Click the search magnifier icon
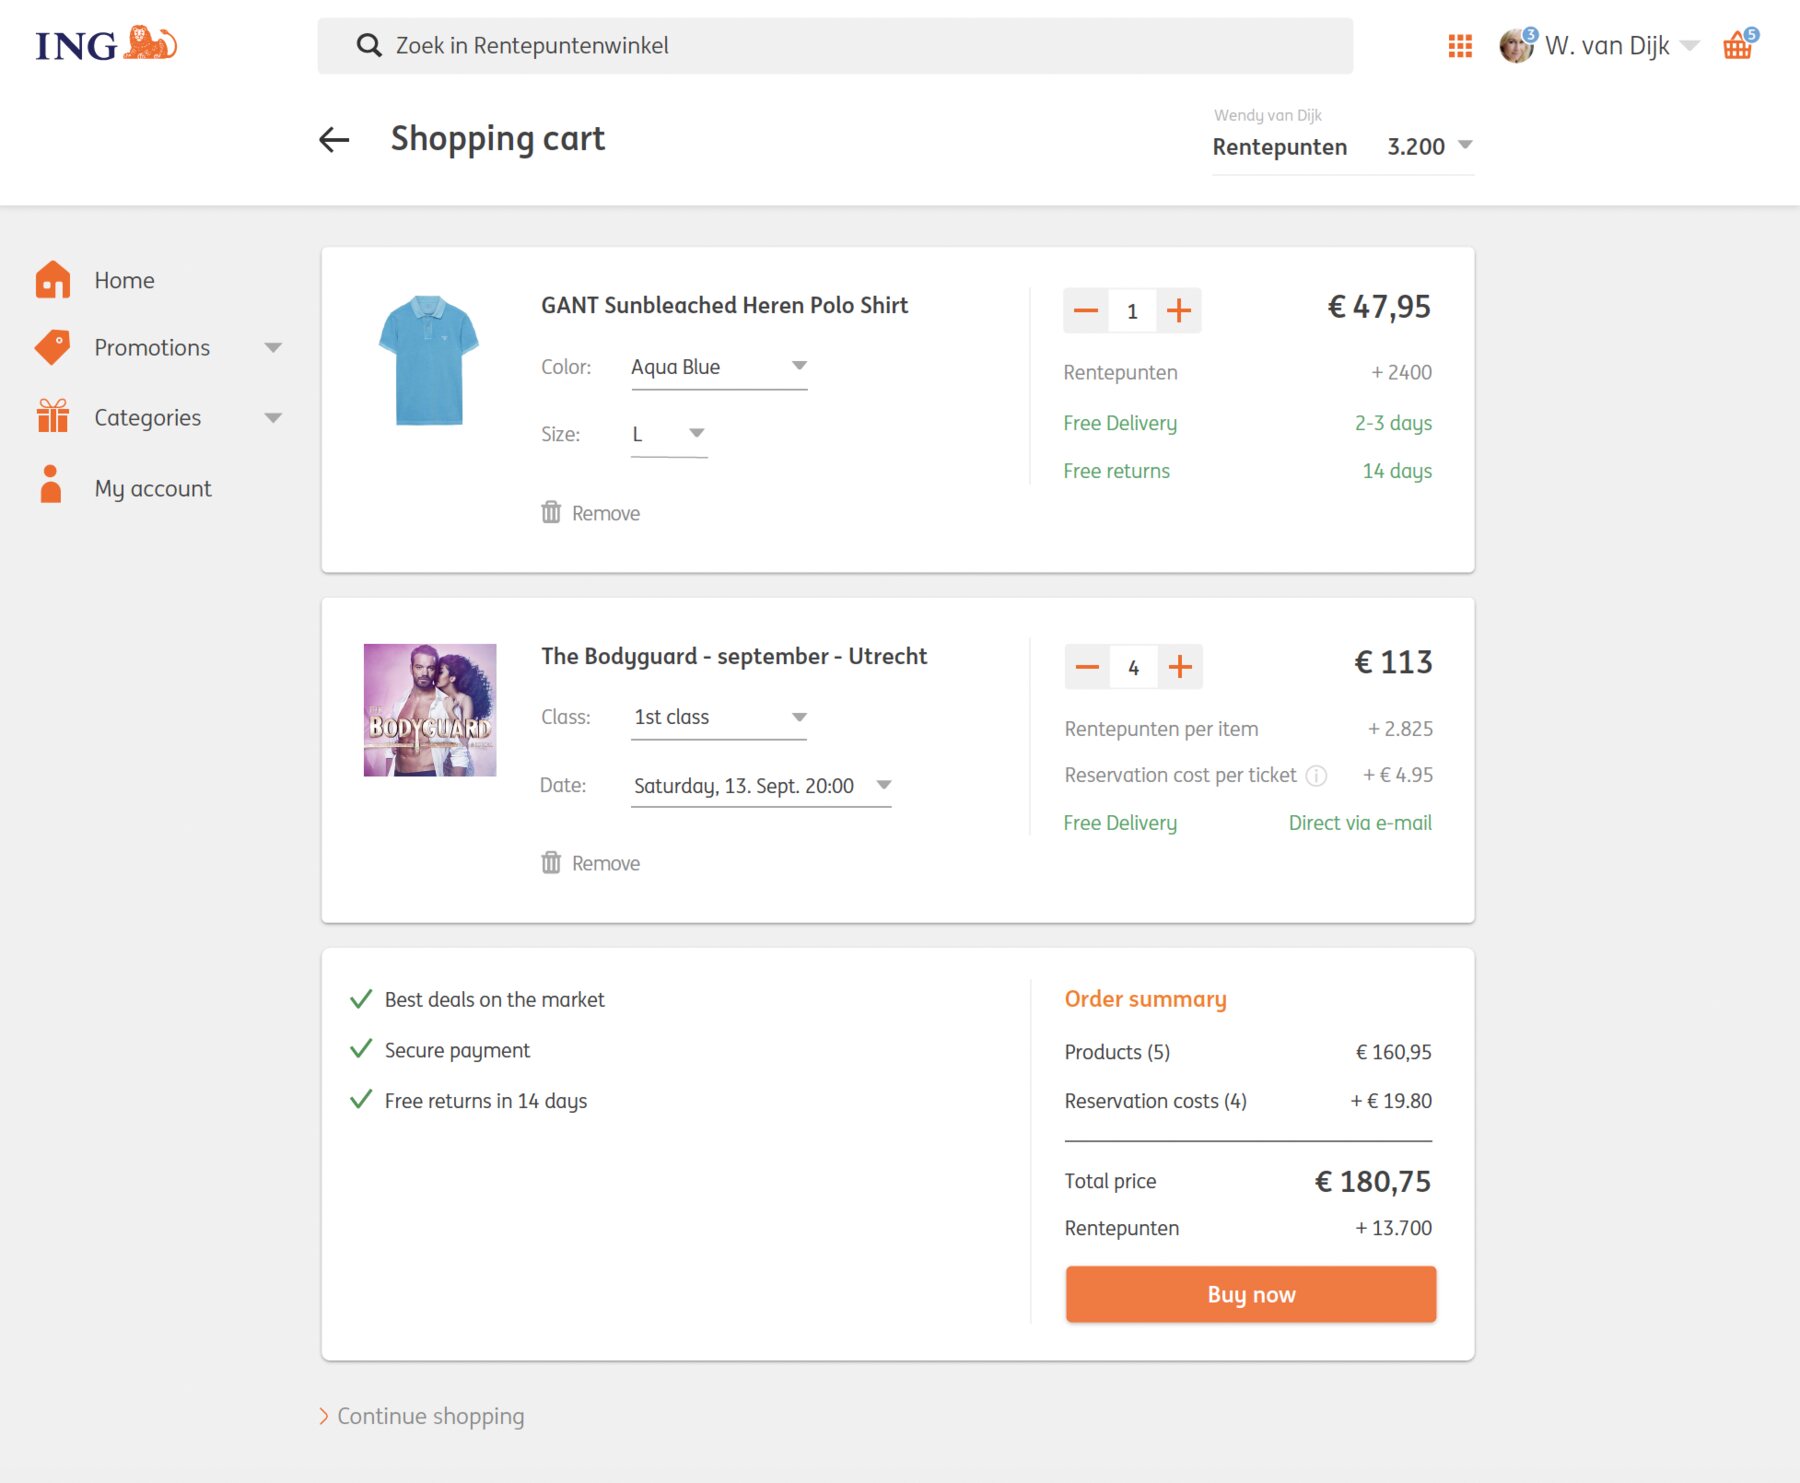 point(369,45)
